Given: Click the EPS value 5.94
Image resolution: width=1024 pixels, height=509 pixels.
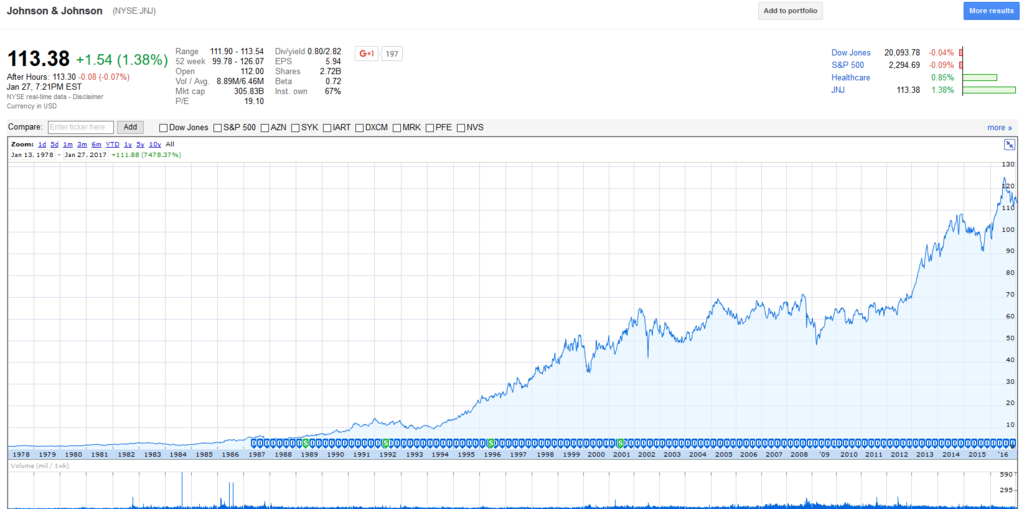Looking at the screenshot, I should pos(332,61).
